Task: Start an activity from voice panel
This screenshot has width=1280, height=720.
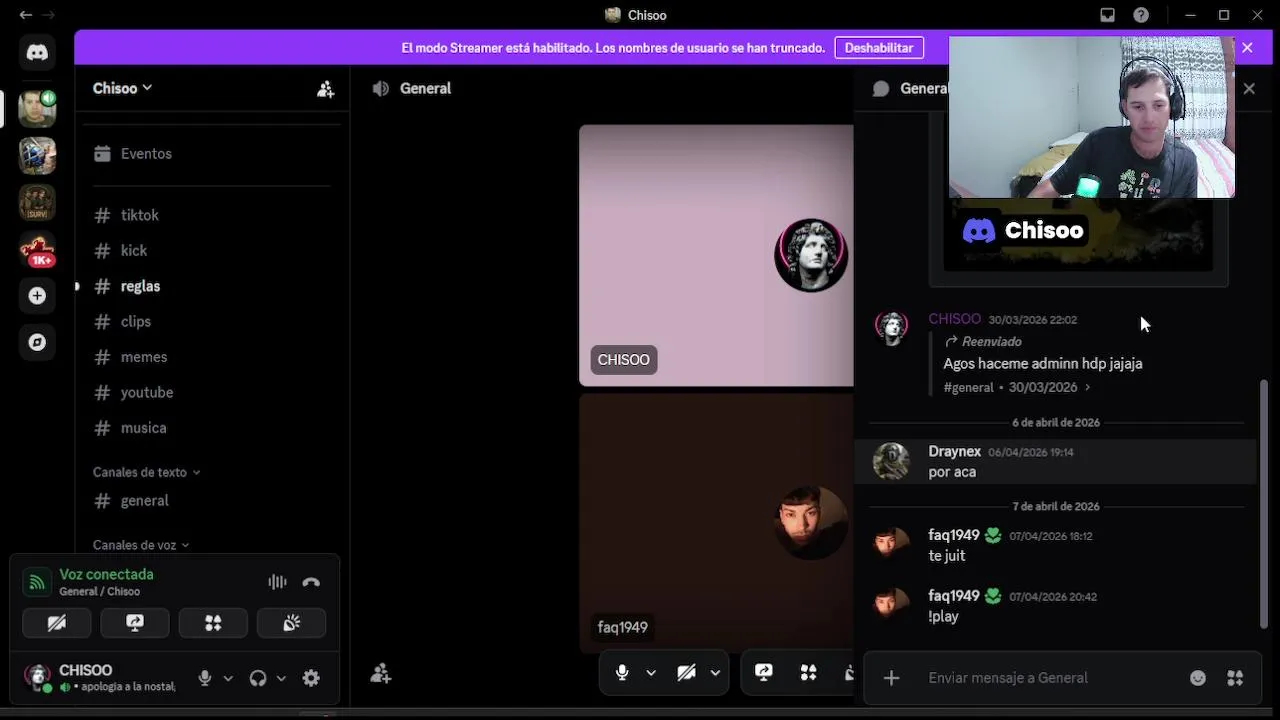Action: [213, 623]
